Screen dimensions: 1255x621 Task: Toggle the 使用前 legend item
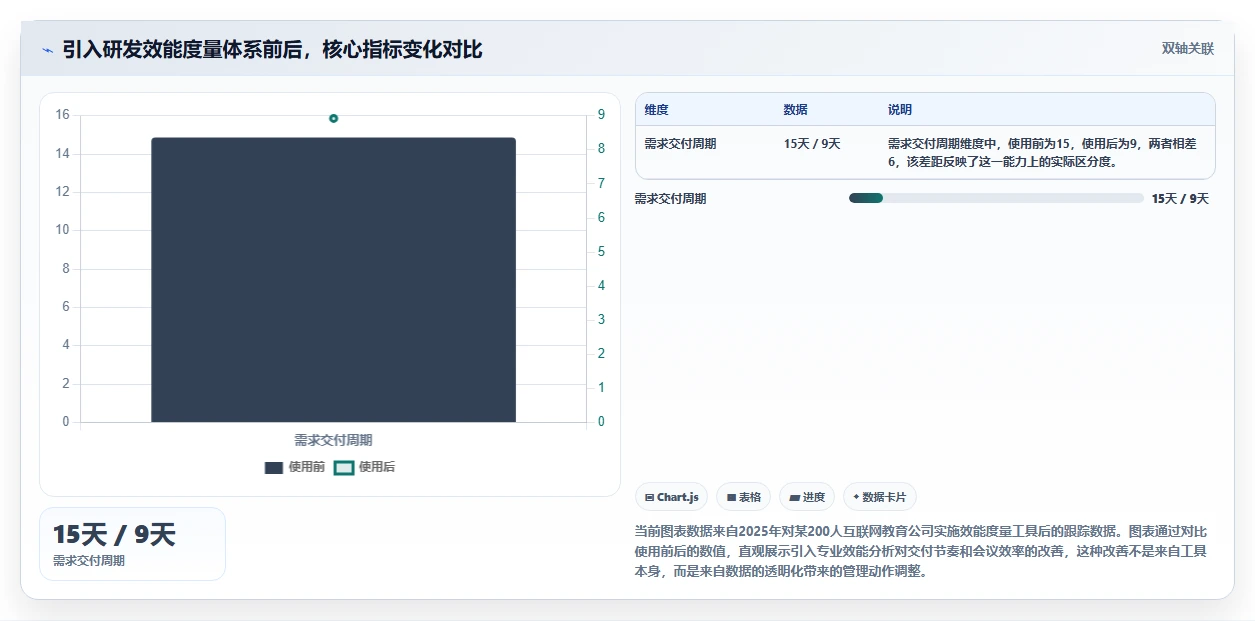pos(294,467)
